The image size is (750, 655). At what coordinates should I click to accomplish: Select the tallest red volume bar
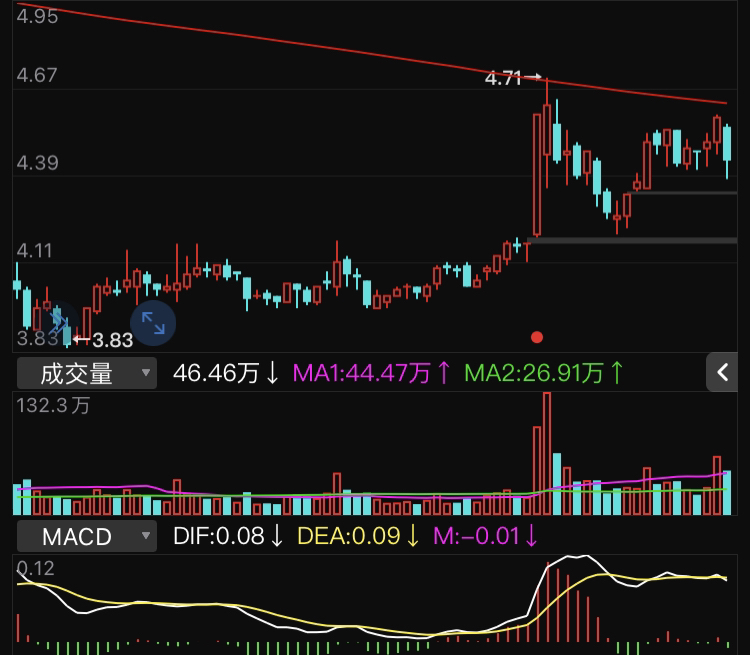pos(547,454)
